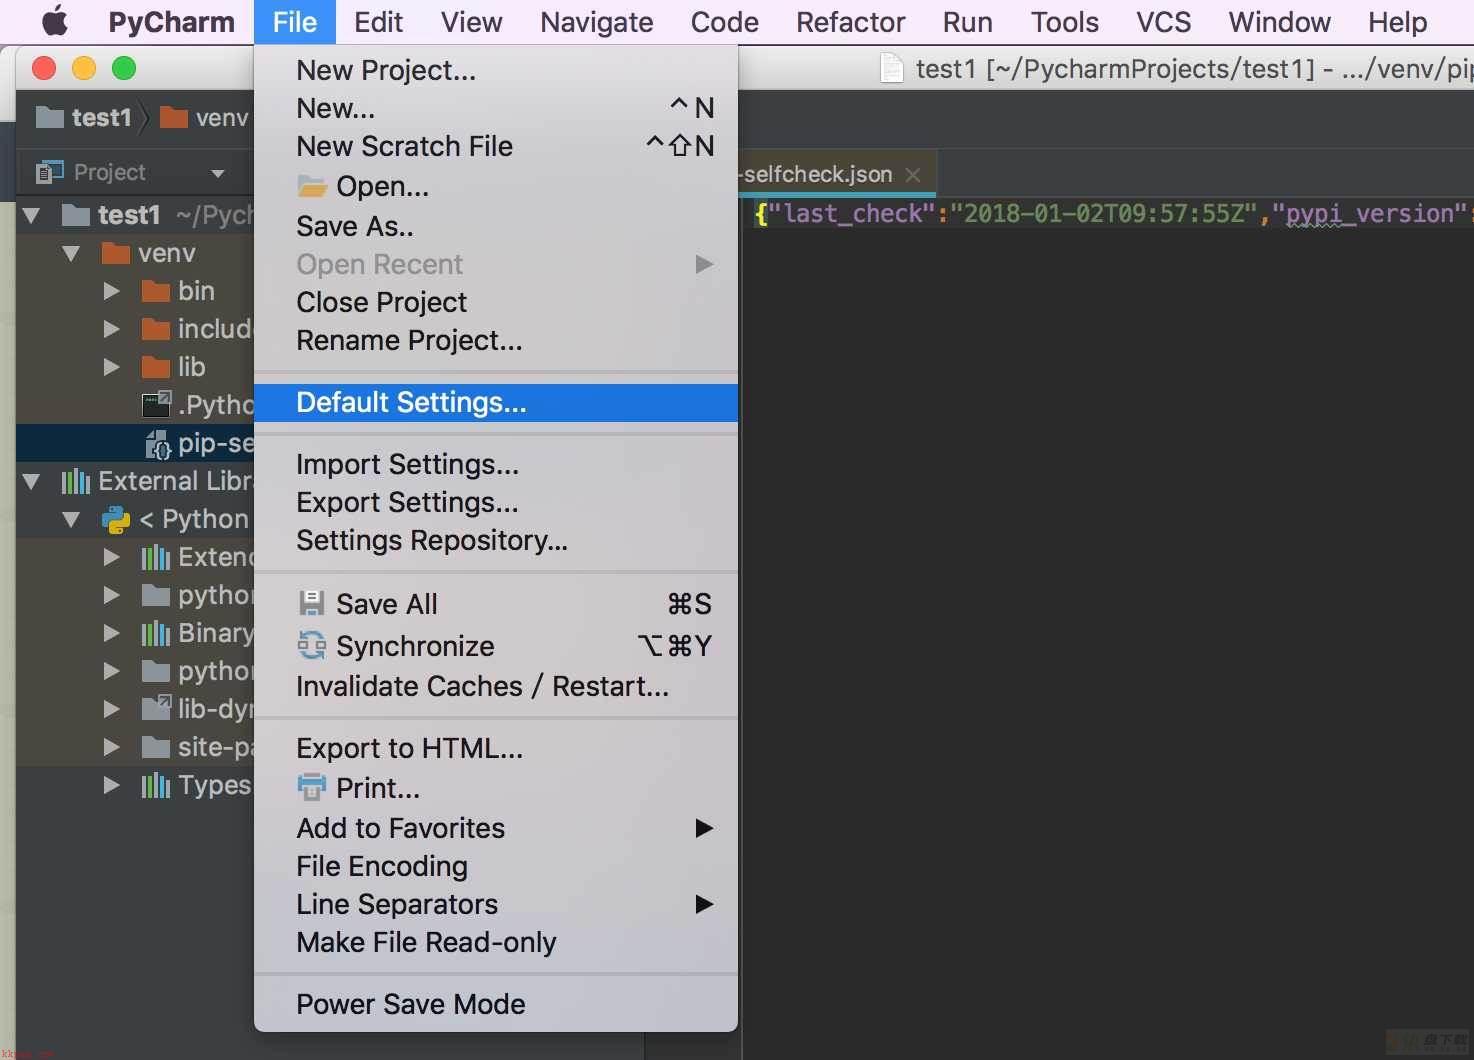The height and width of the screenshot is (1060, 1474).
Task: Open the Project view dropdown arrow
Action: click(218, 173)
